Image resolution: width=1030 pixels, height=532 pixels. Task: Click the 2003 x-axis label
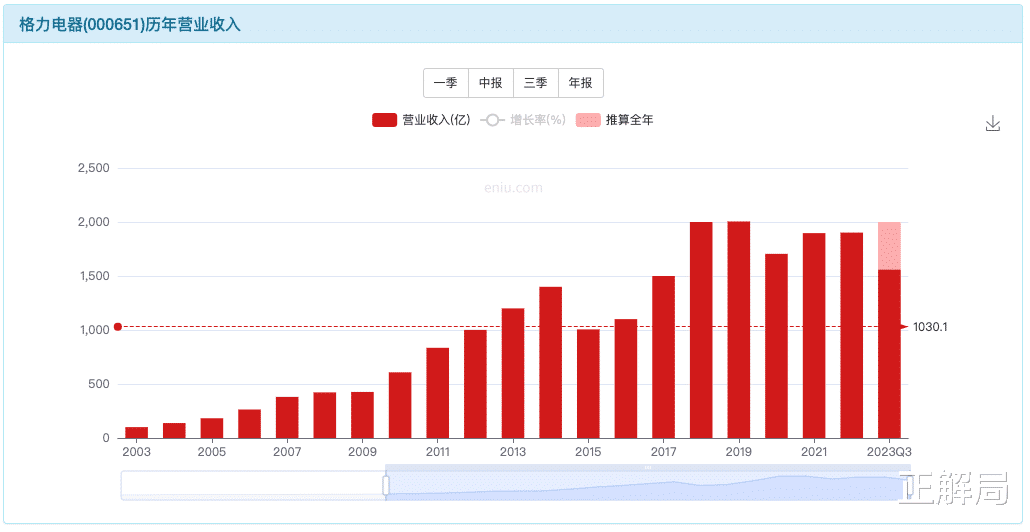pyautogui.click(x=137, y=452)
